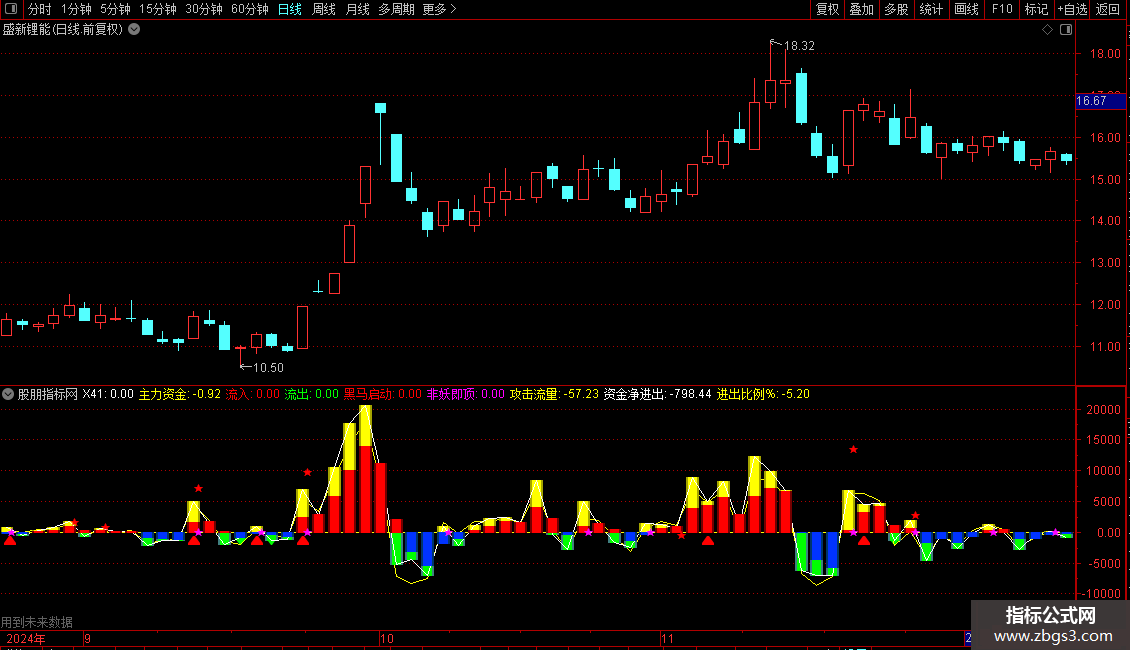Screen dimensions: 1130x650
Task: Switch to the 分时 intraday view
Action: (40, 9)
